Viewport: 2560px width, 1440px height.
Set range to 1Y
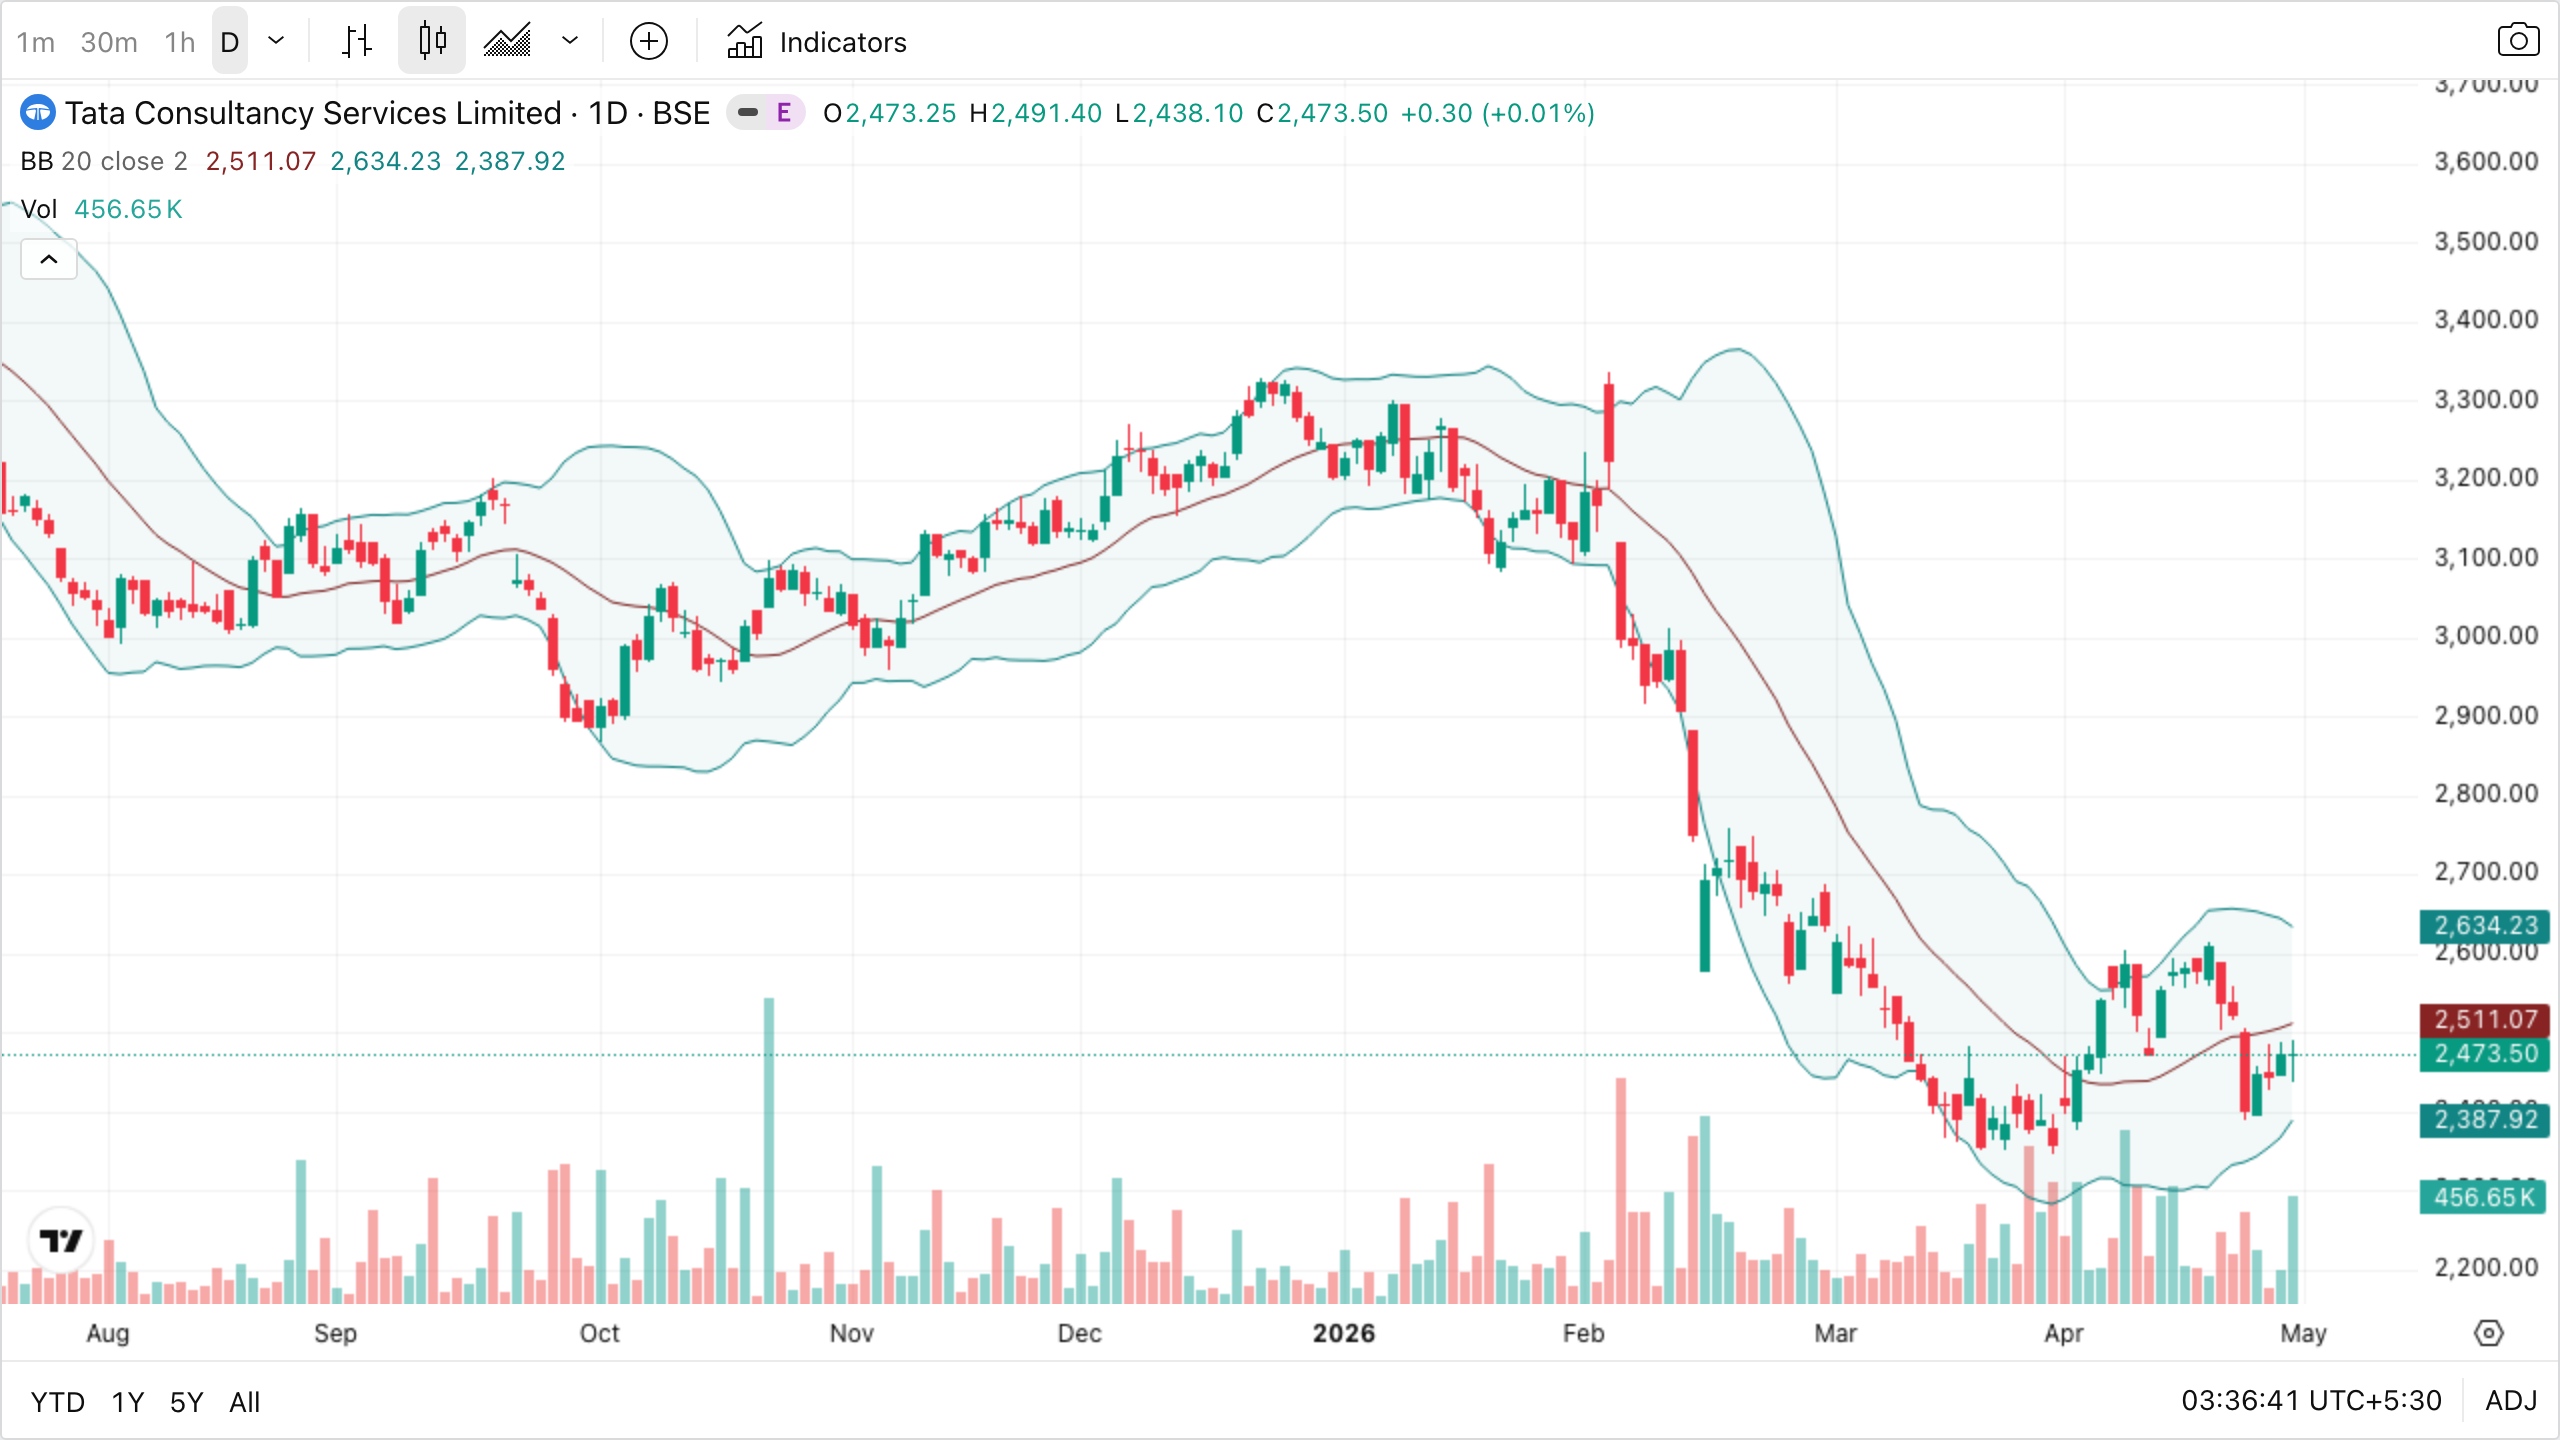click(128, 1402)
